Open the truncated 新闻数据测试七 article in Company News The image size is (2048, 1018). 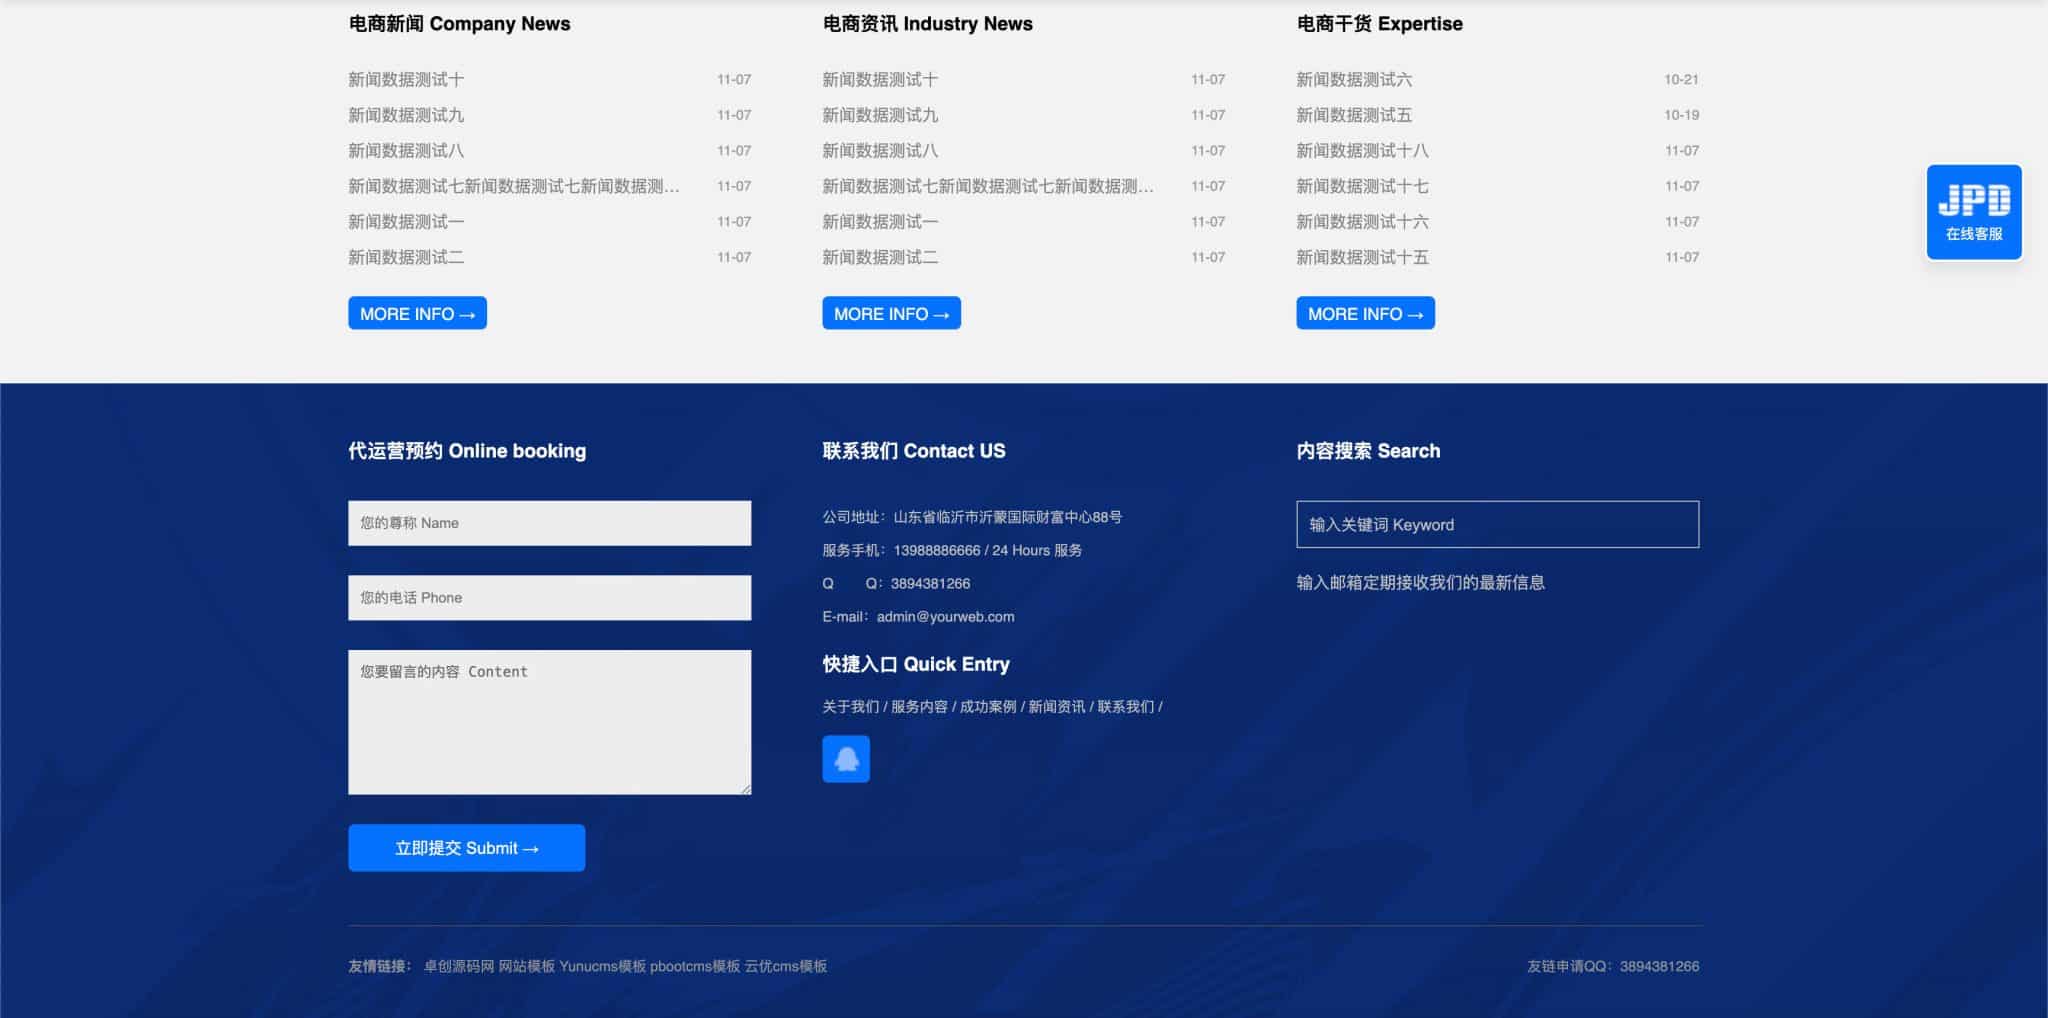514,186
